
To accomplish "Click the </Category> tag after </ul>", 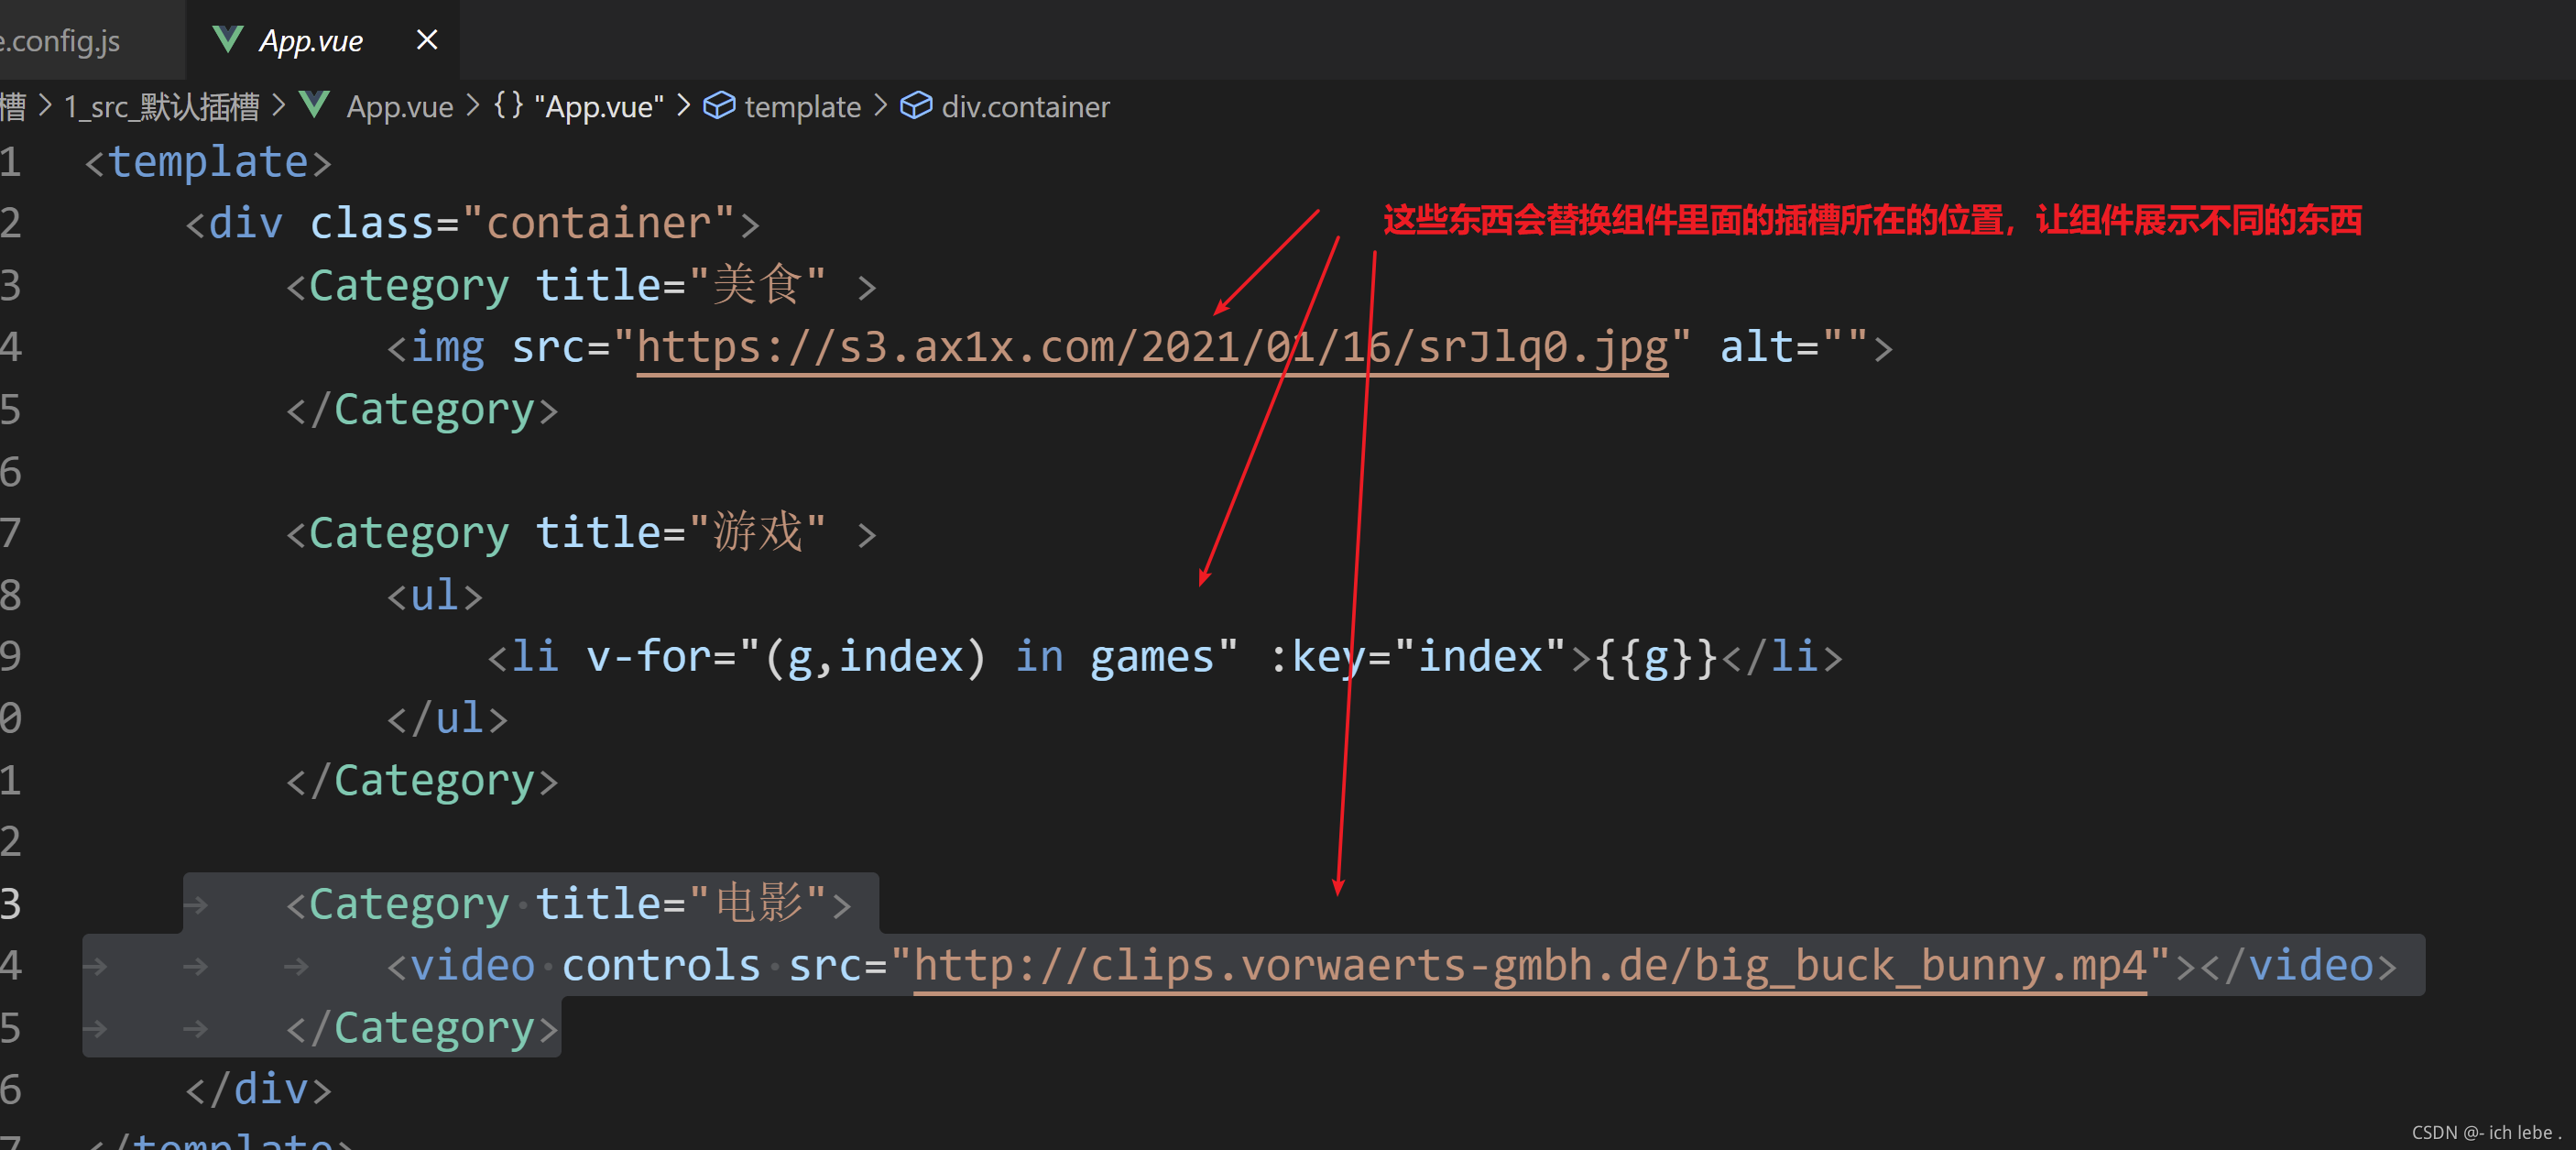I will click(x=422, y=781).
